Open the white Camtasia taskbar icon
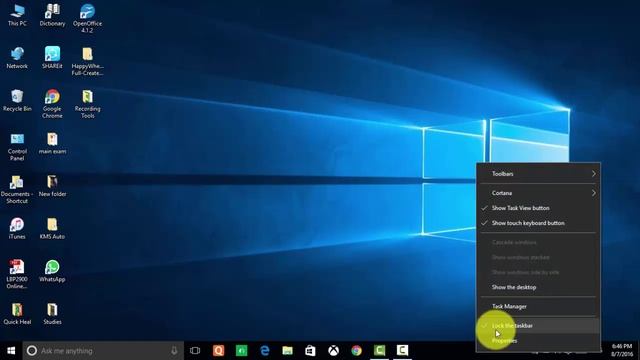The height and width of the screenshot is (360, 640). 402,350
